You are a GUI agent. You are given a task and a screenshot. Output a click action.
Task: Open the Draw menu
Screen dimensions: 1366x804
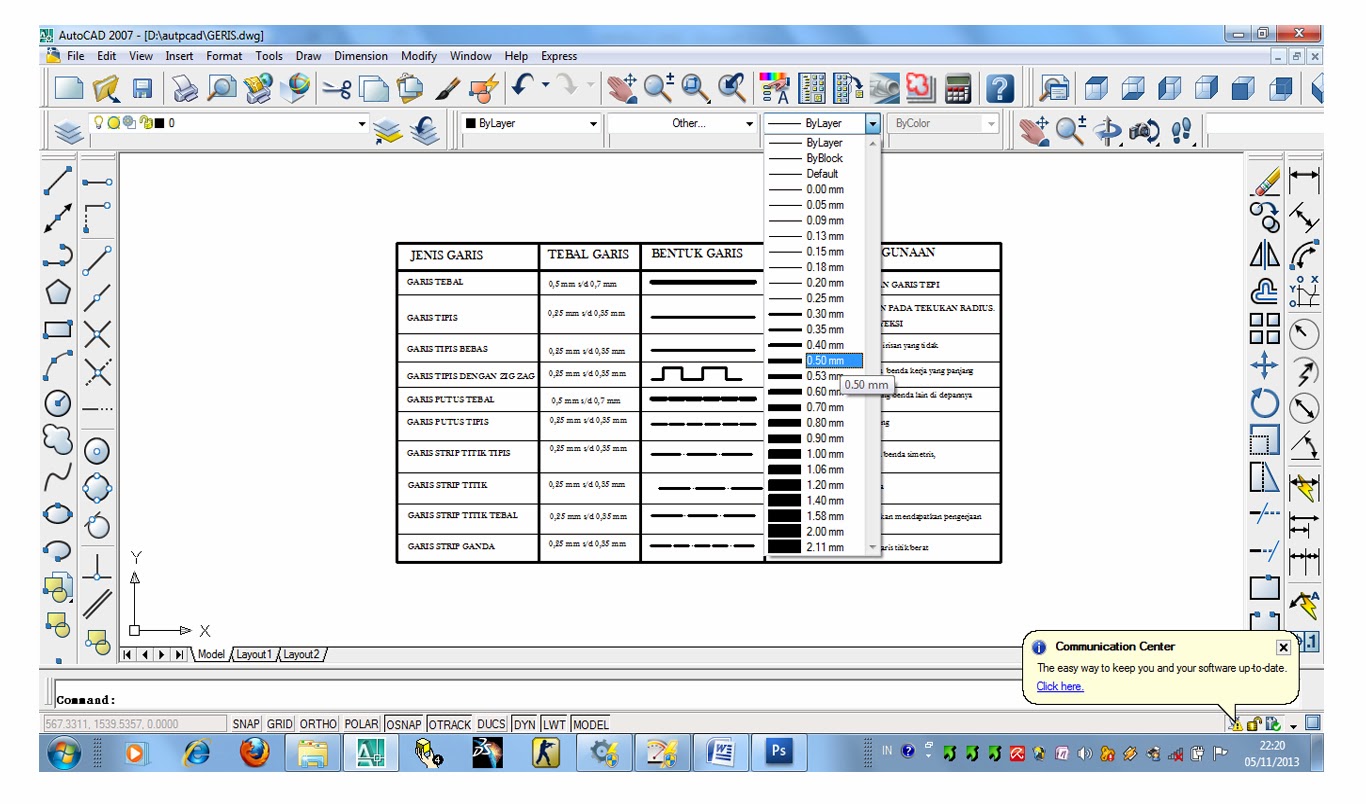click(308, 55)
